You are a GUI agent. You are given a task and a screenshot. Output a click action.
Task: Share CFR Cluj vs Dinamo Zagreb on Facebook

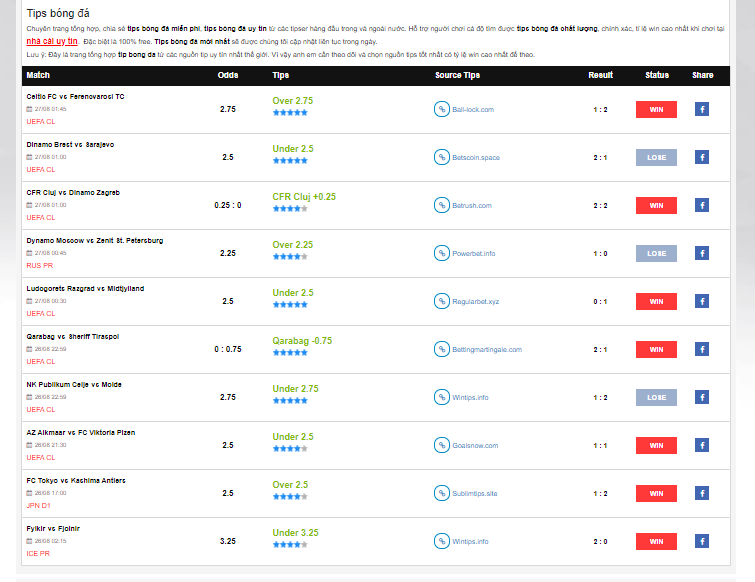(702, 205)
